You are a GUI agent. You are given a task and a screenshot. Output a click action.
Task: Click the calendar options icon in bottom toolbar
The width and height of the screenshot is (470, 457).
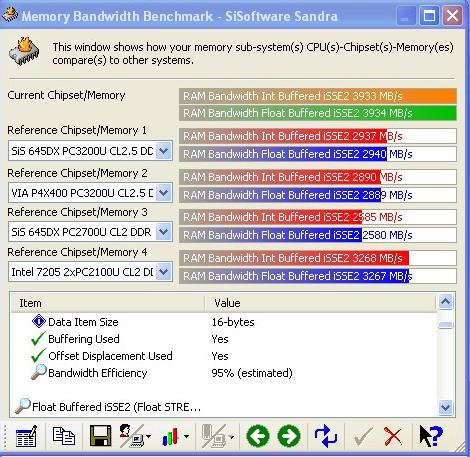coord(26,436)
